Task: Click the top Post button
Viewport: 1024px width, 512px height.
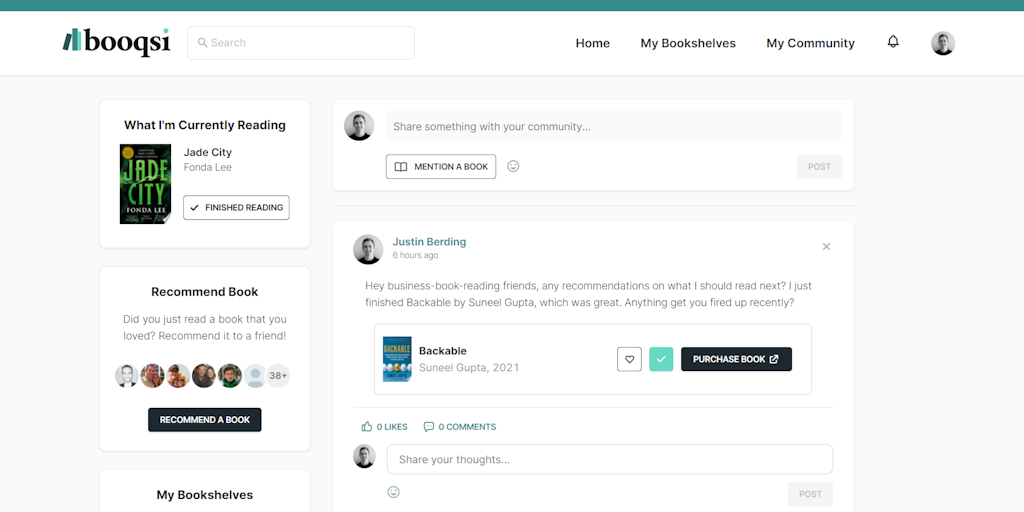Action: (819, 167)
